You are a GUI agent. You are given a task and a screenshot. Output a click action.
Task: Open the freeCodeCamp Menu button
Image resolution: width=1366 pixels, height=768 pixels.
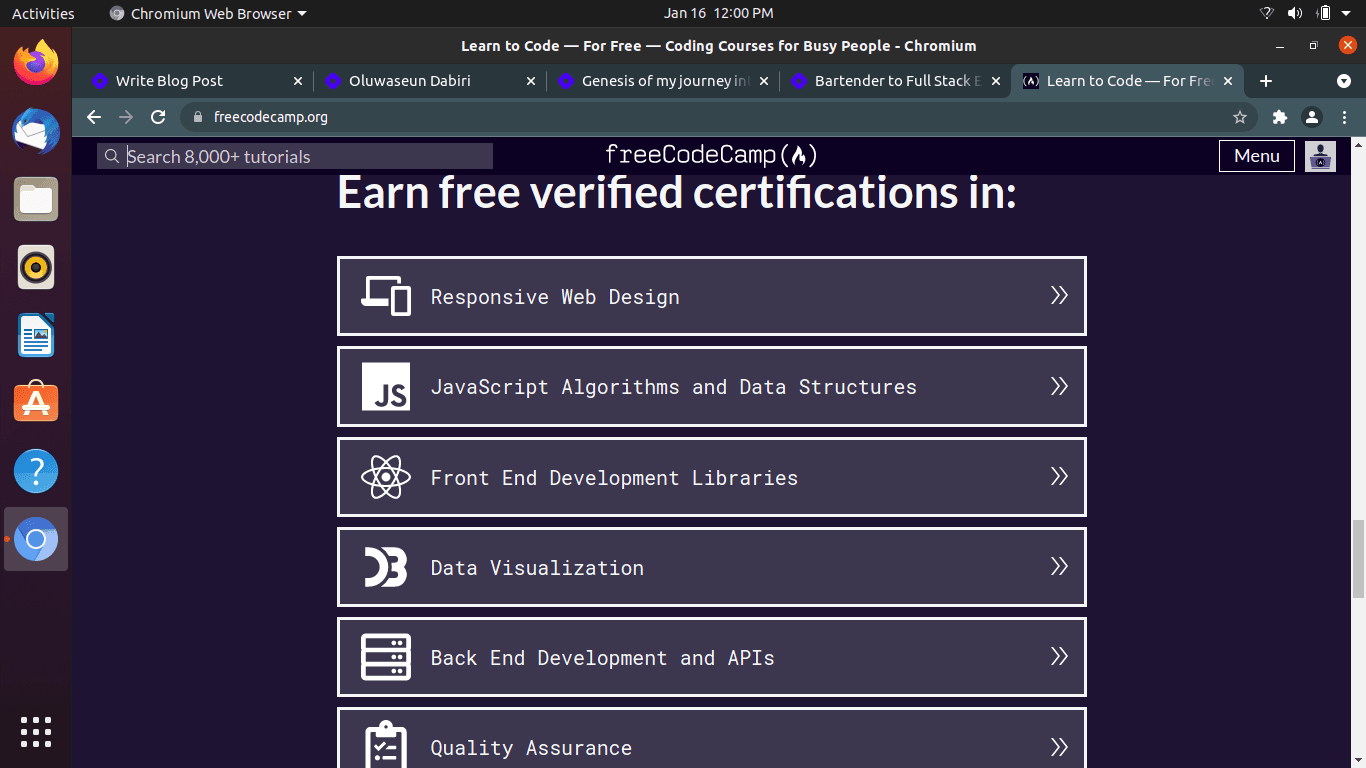point(1256,156)
